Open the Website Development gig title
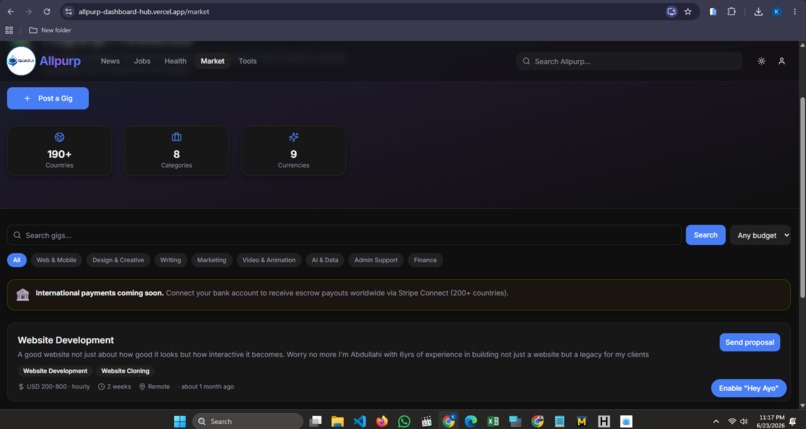Viewport: 806px width, 429px height. [x=66, y=340]
